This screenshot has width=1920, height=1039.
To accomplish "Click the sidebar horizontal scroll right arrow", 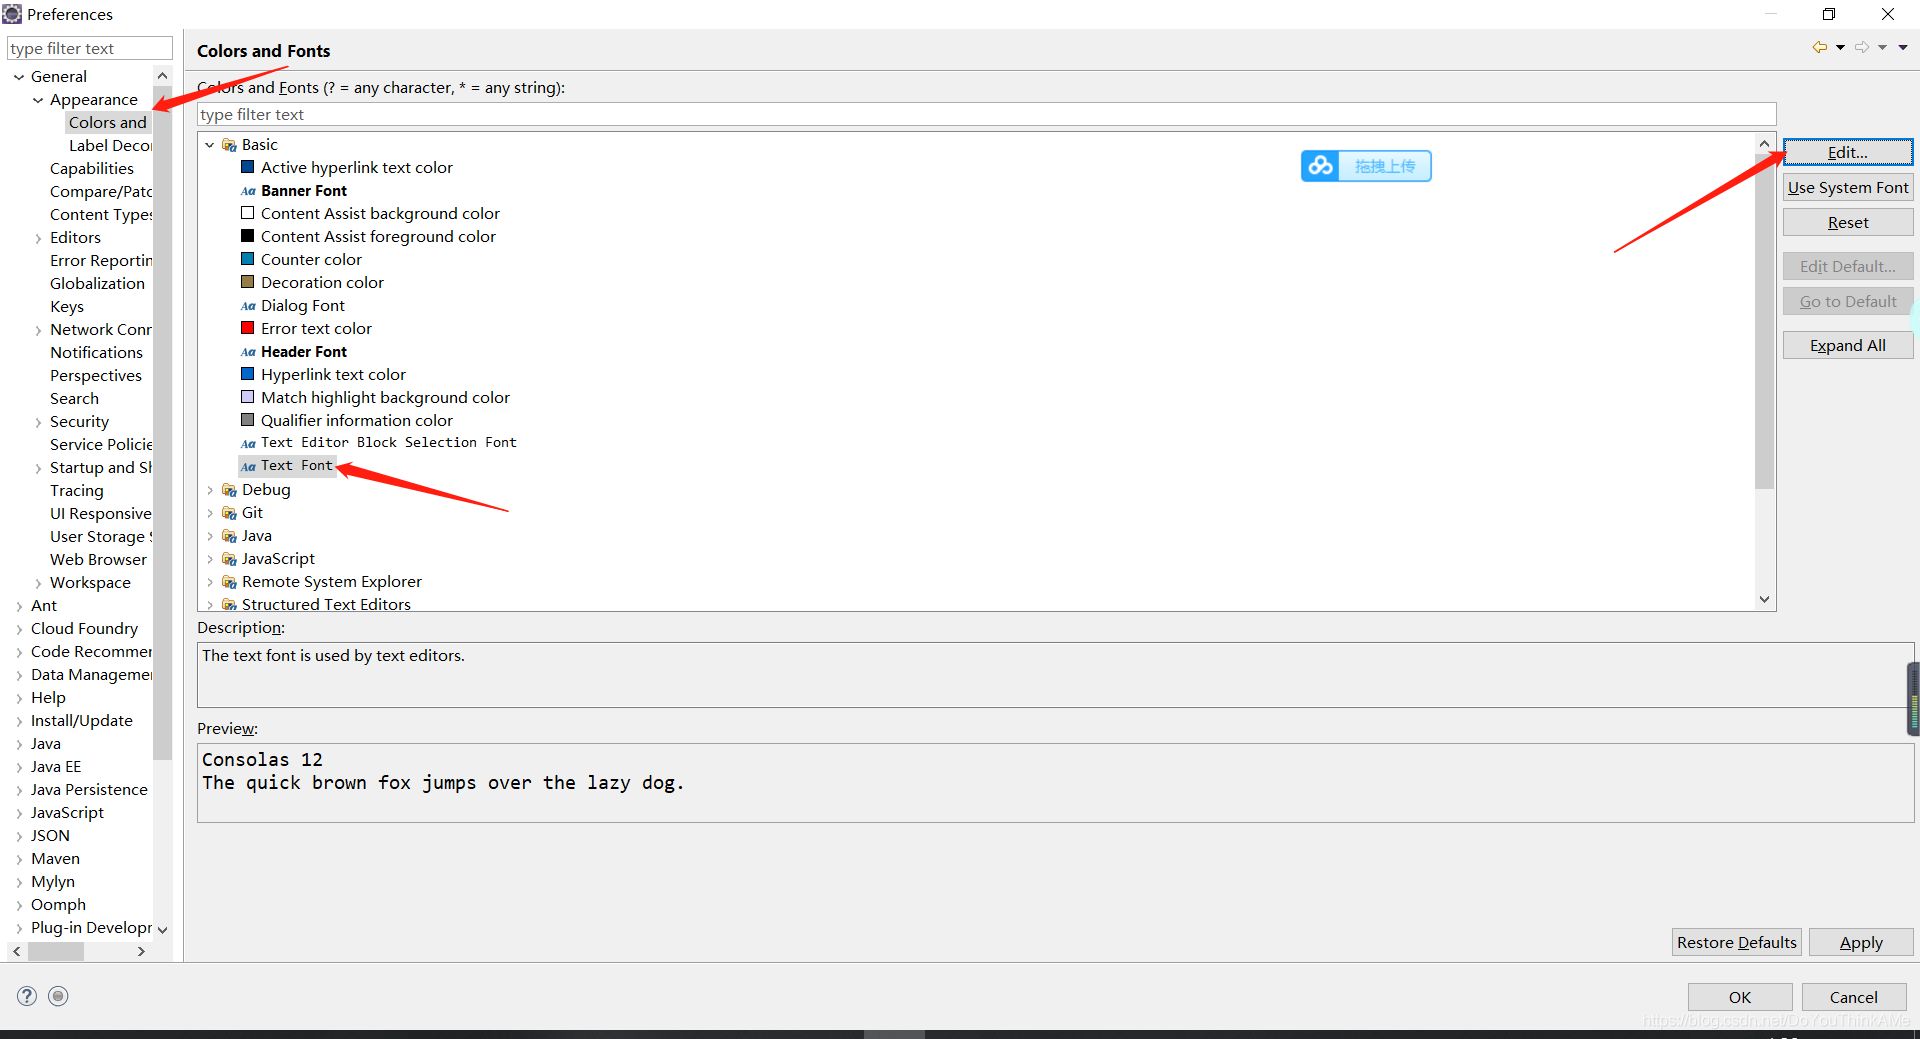I will click(141, 951).
